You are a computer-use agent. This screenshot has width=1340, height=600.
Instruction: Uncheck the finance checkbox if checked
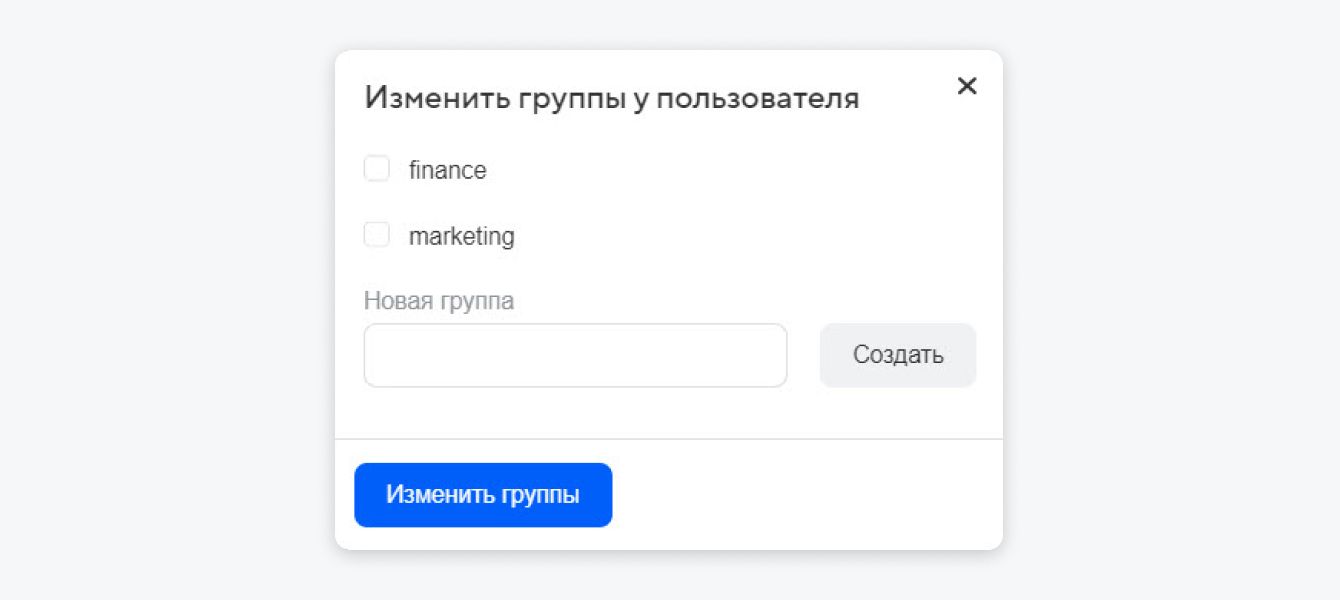(377, 169)
